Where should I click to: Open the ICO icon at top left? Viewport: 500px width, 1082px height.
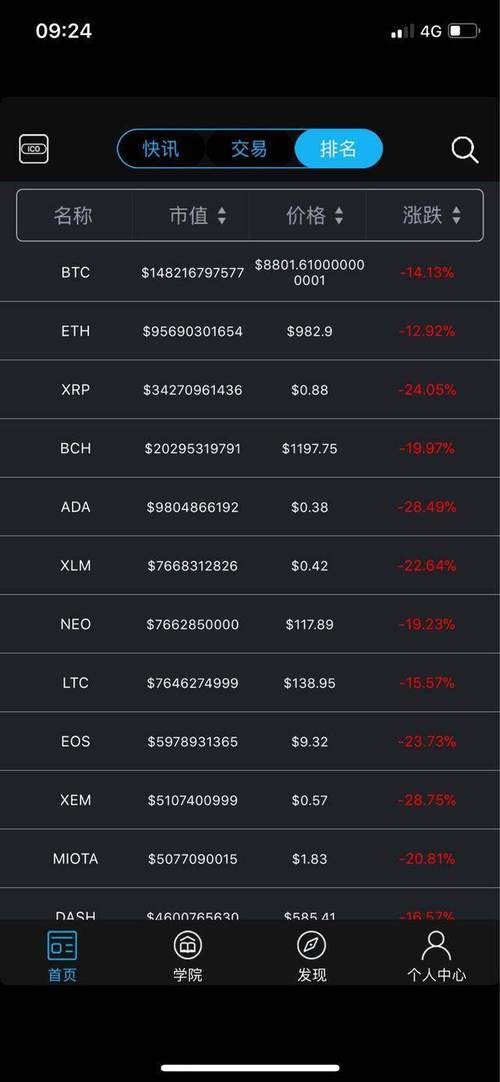(x=34, y=148)
